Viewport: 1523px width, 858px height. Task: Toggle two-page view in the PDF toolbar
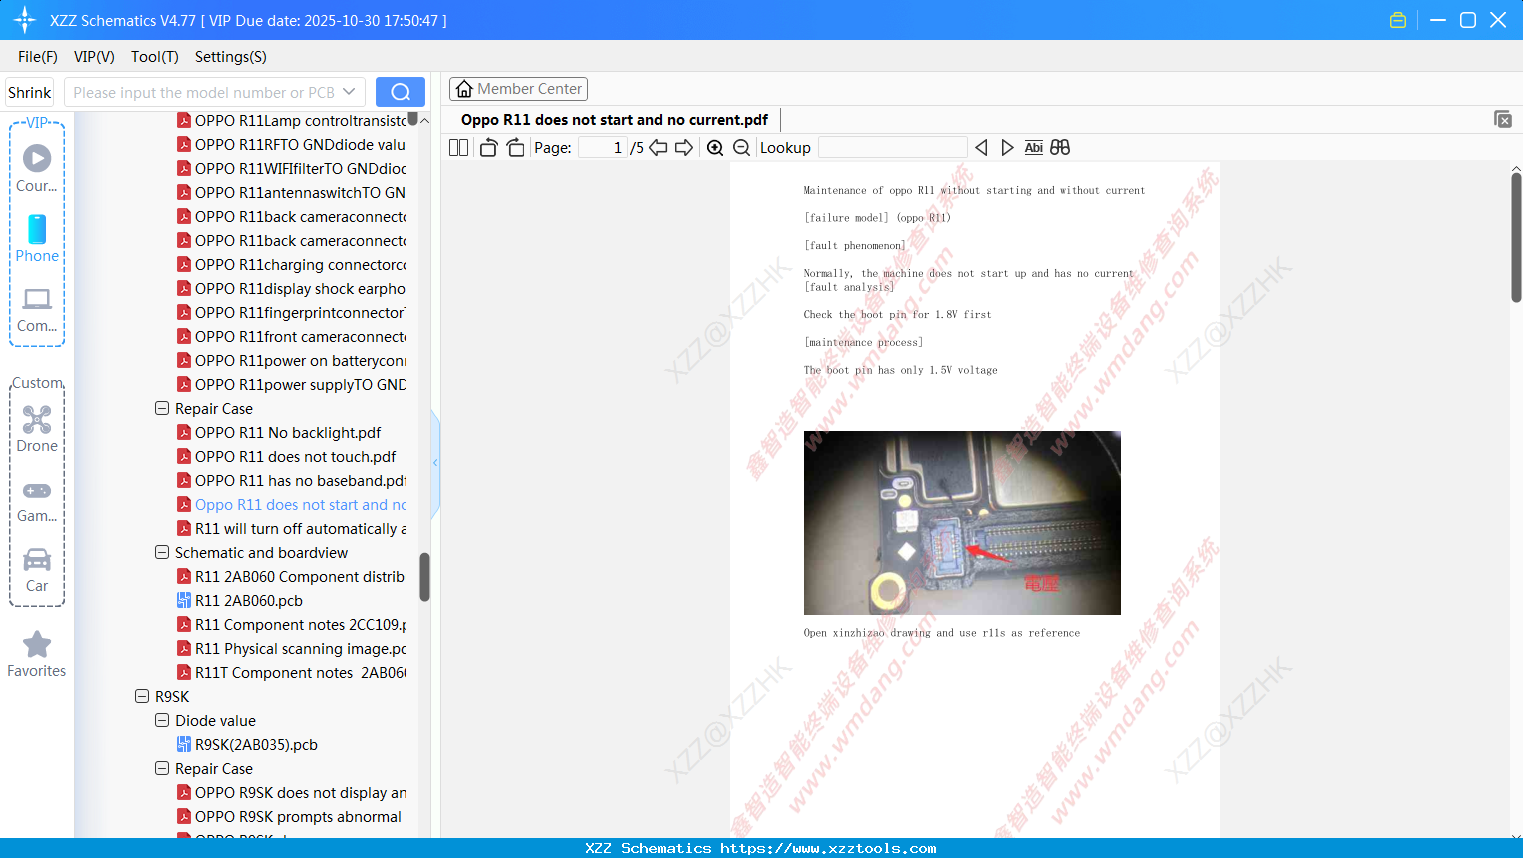pos(459,148)
